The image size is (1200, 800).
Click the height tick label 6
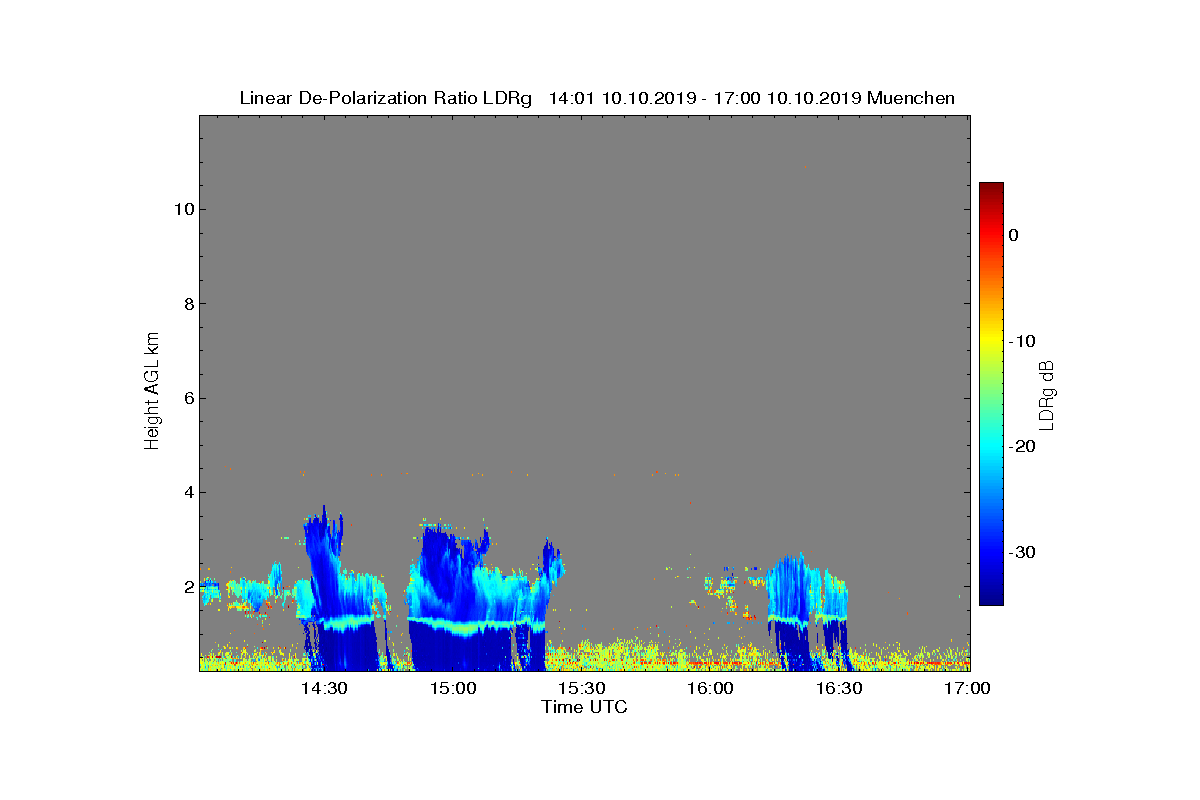187,398
